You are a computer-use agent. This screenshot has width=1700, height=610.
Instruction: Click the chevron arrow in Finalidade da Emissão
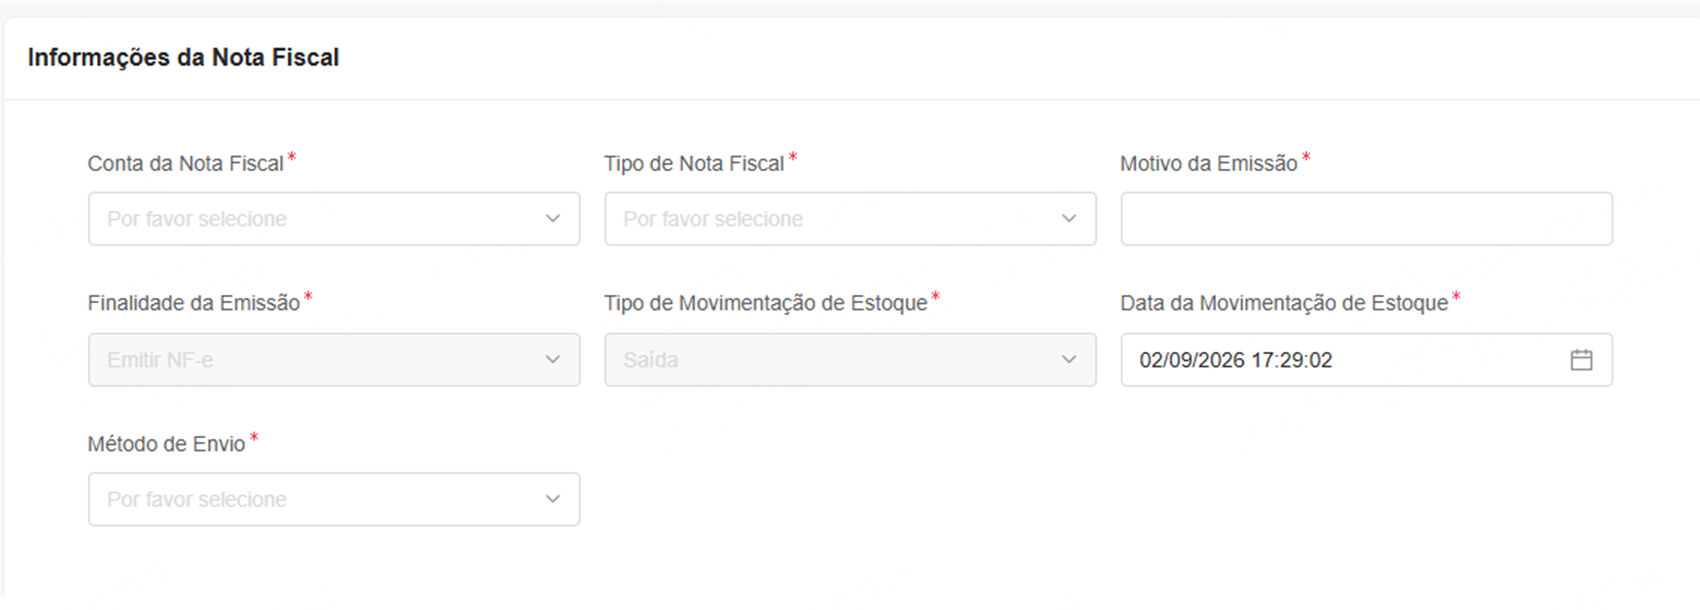[x=553, y=360]
